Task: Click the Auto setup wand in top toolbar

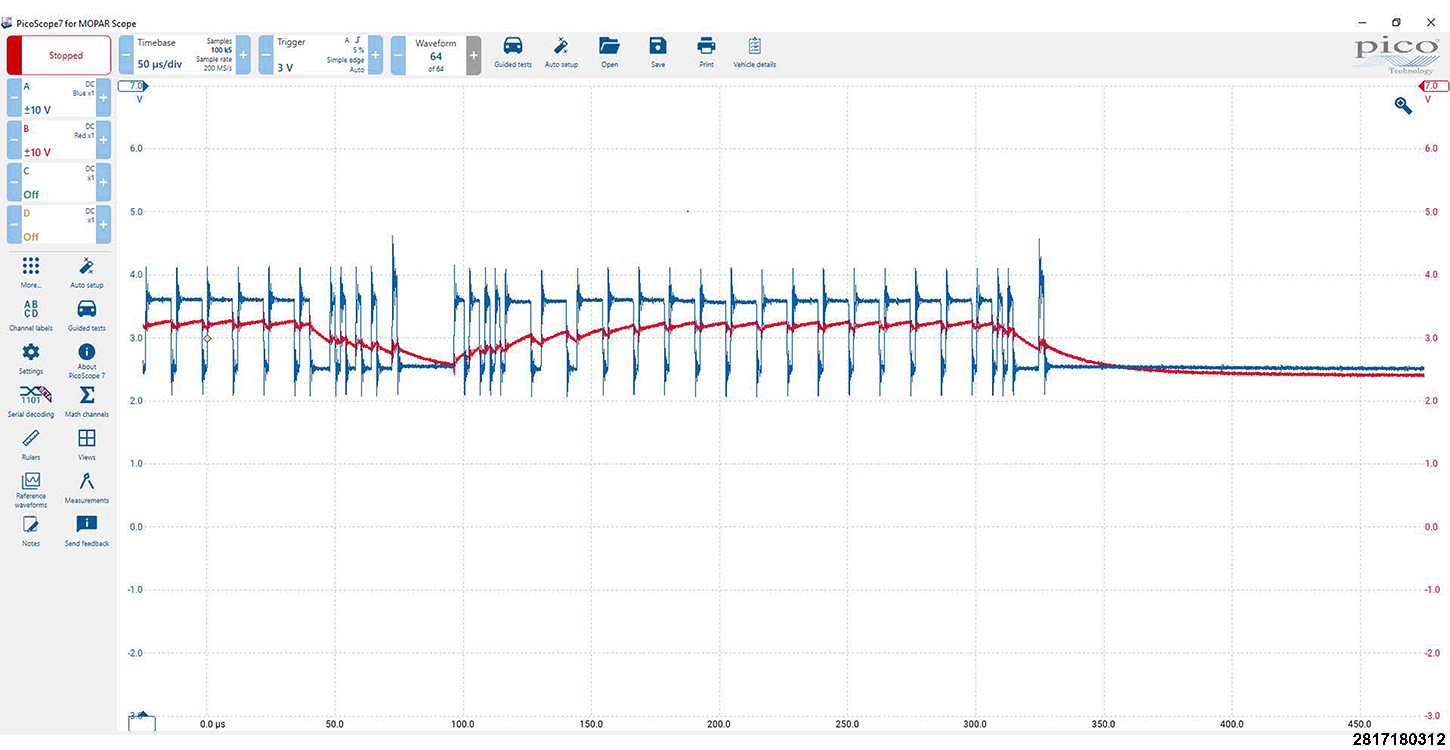Action: [x=561, y=51]
